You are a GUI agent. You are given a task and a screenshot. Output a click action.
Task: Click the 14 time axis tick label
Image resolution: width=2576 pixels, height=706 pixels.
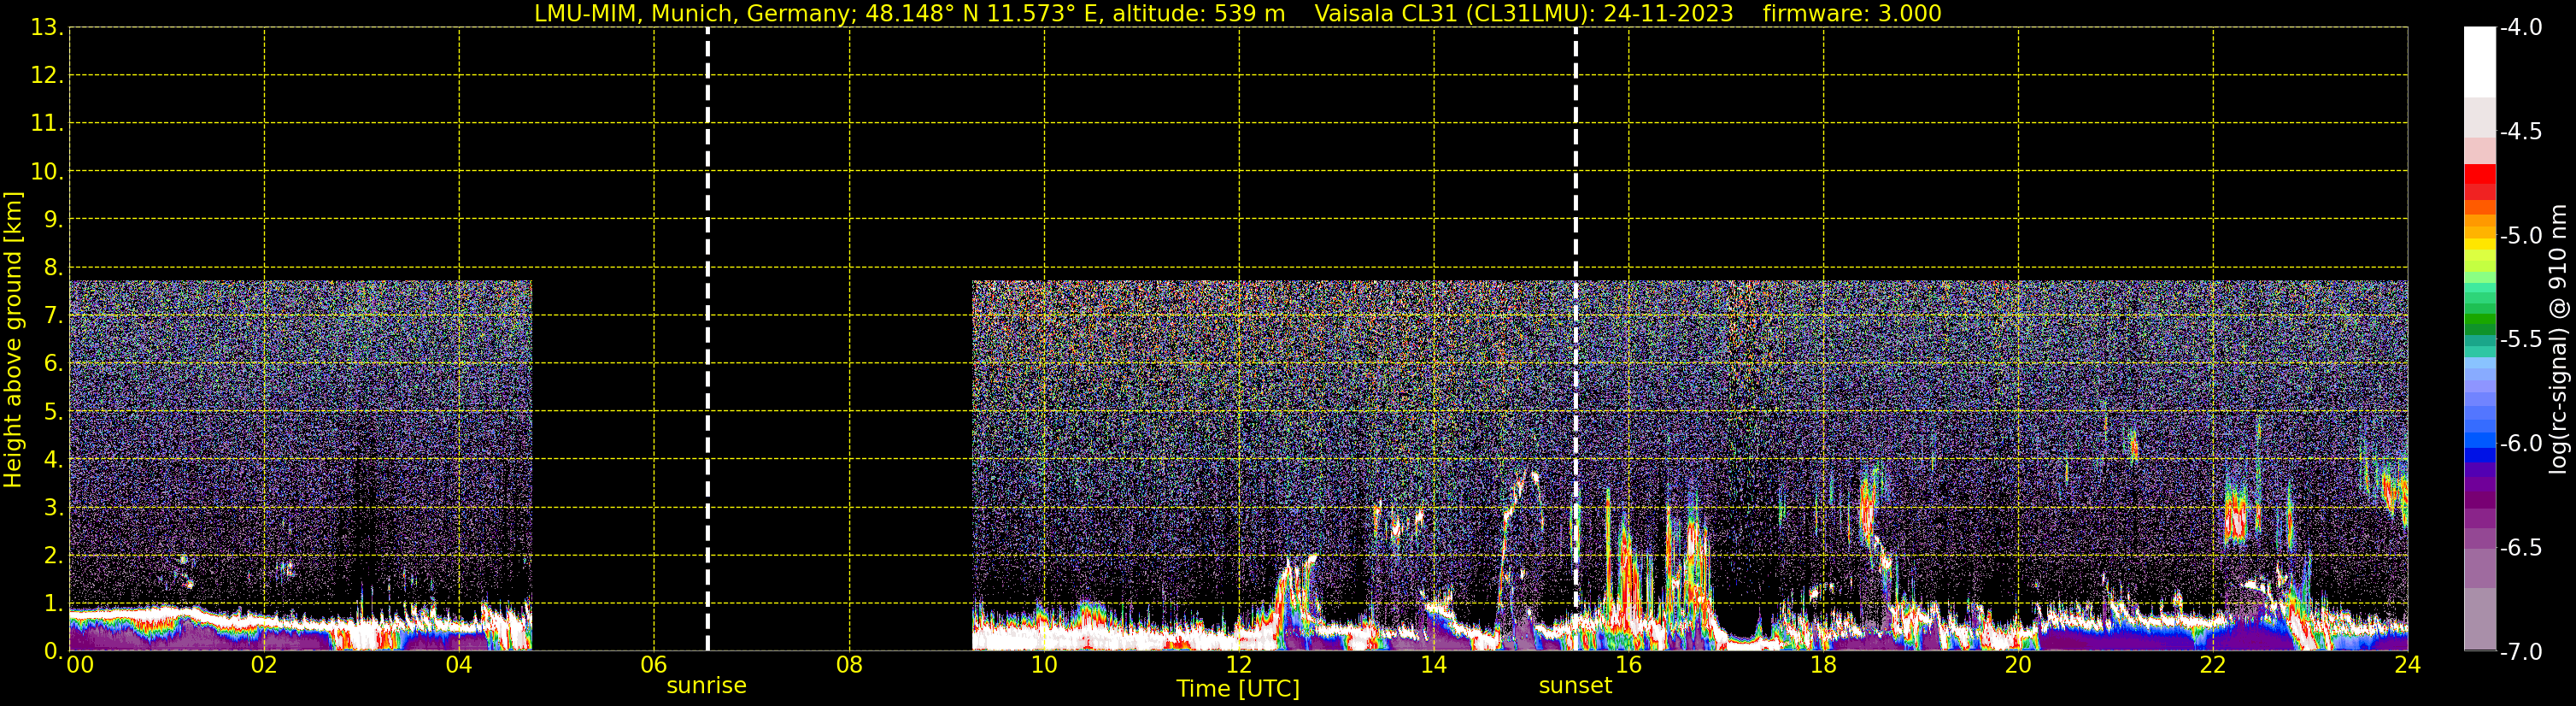[1434, 664]
